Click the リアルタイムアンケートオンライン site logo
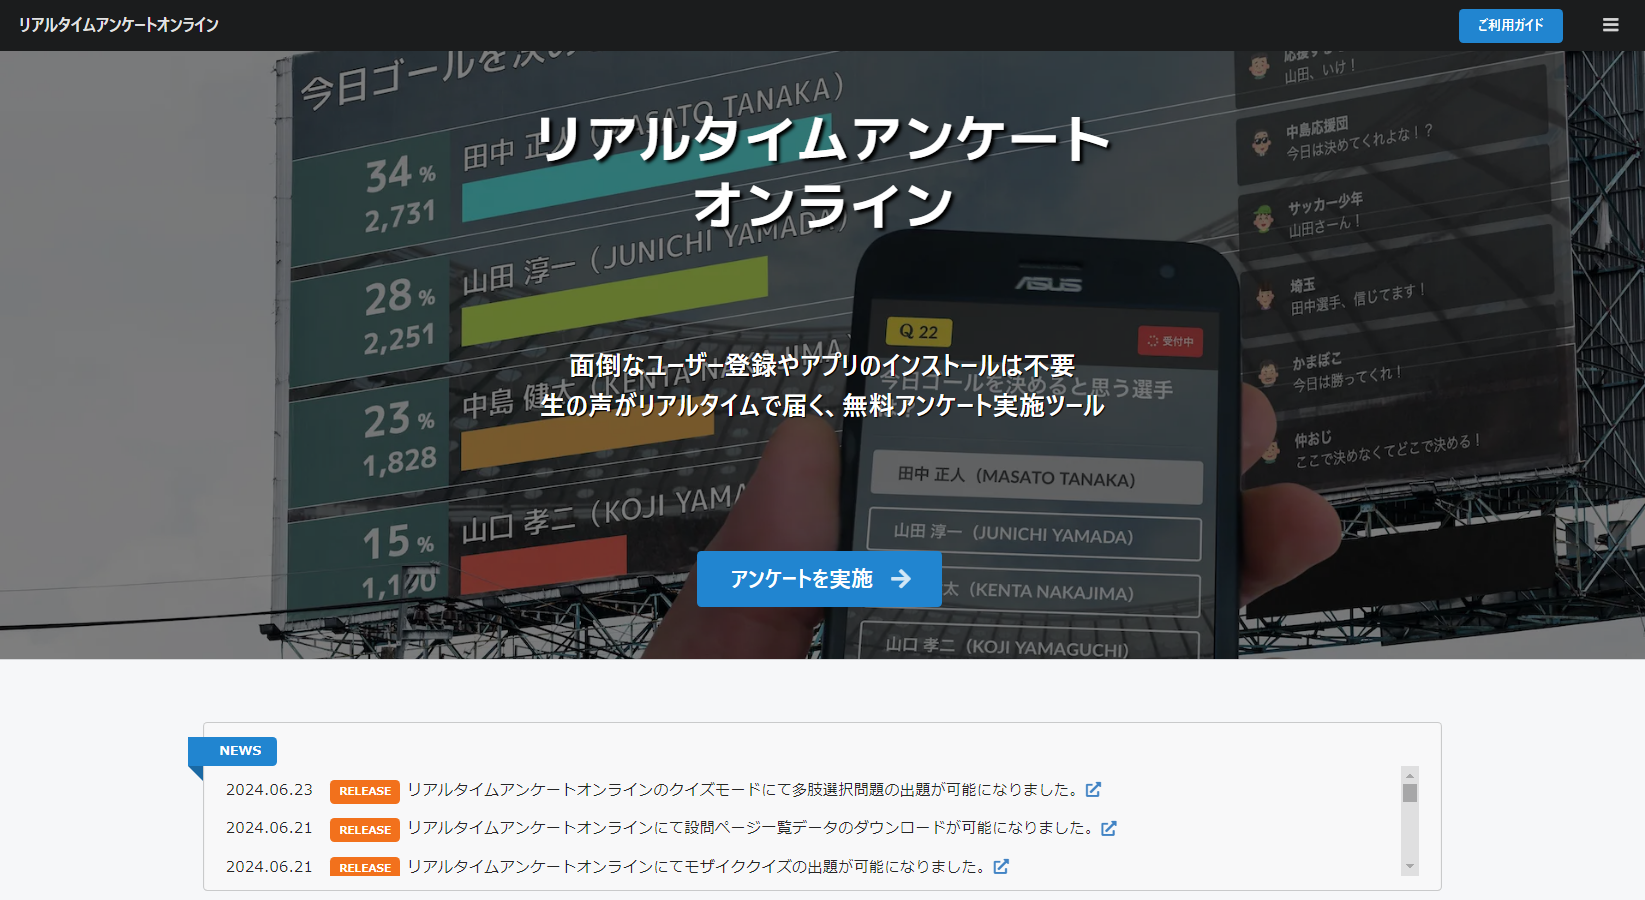Screen dimensions: 1645x900 [118, 25]
